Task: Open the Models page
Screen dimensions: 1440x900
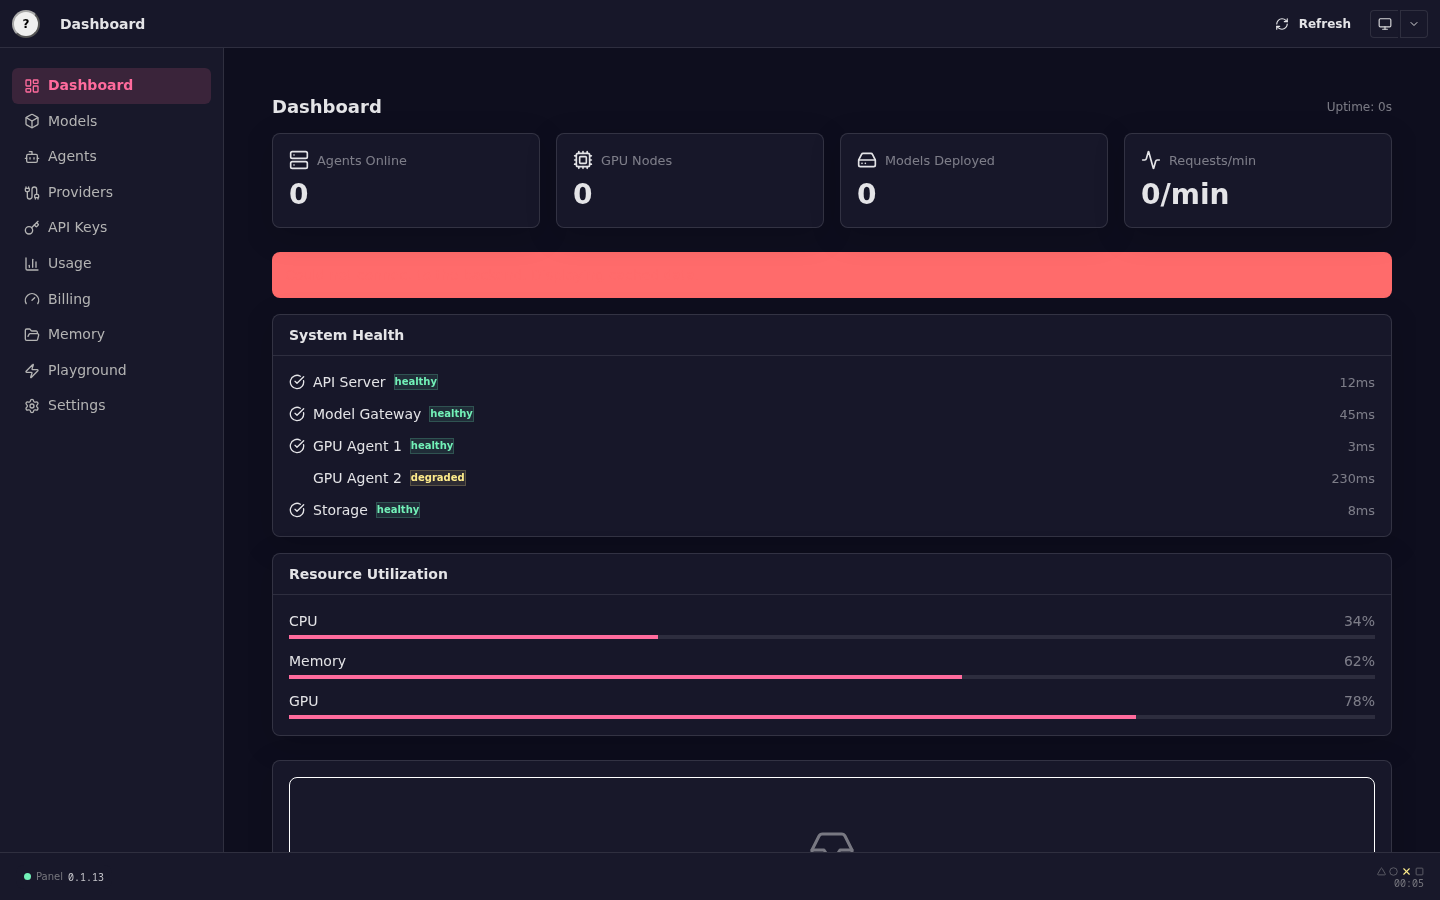Action: 111,121
